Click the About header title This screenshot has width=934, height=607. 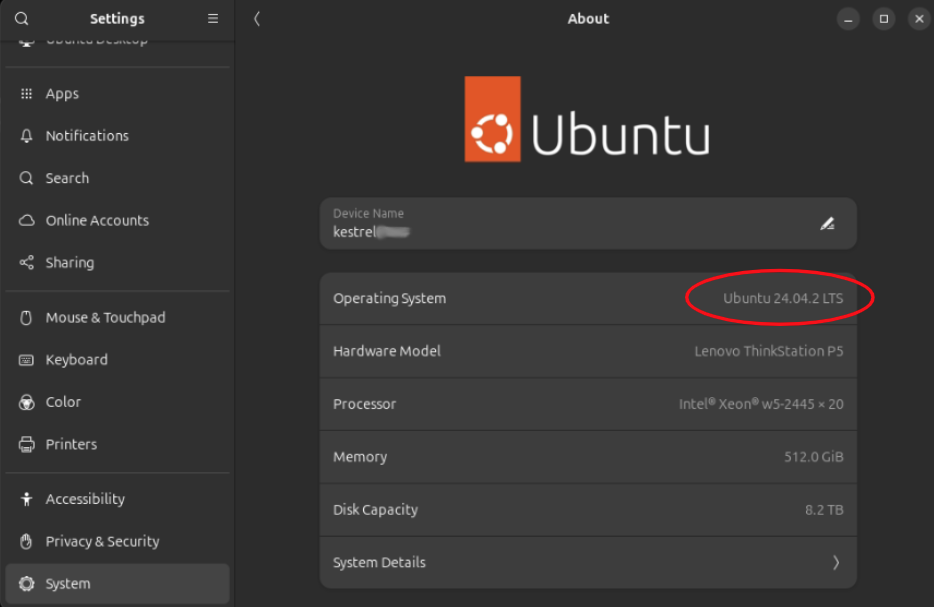point(588,18)
